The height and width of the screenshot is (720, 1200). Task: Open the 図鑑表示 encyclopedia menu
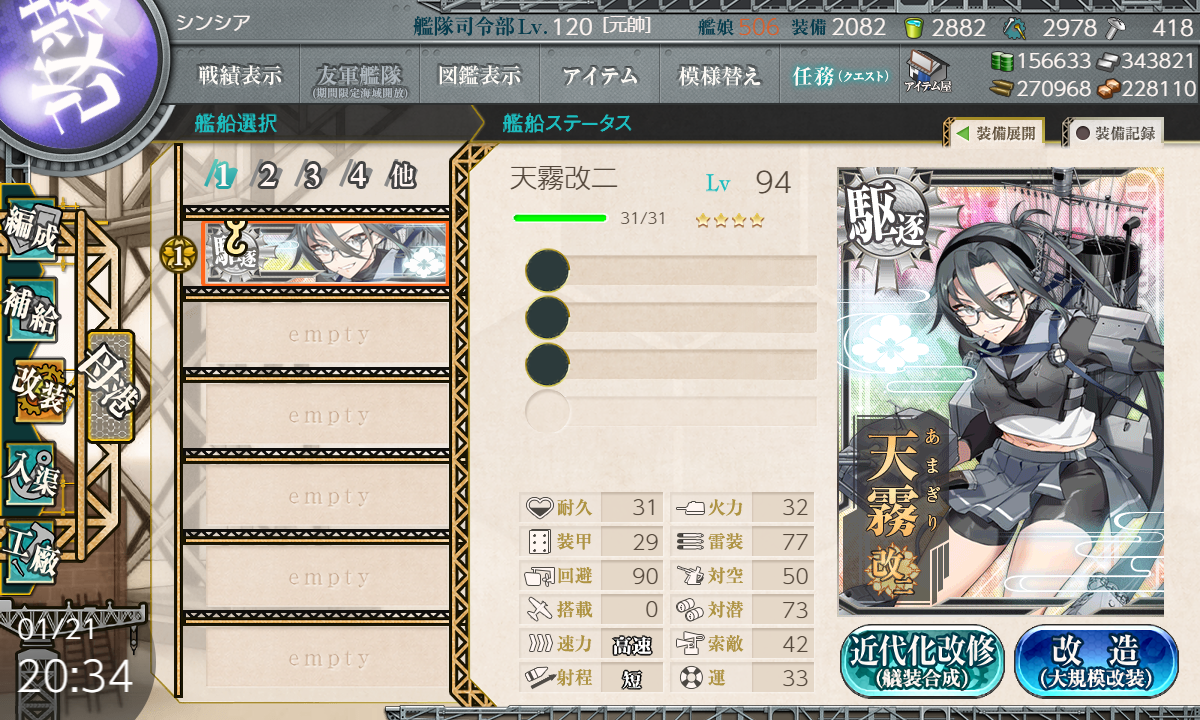tap(480, 76)
